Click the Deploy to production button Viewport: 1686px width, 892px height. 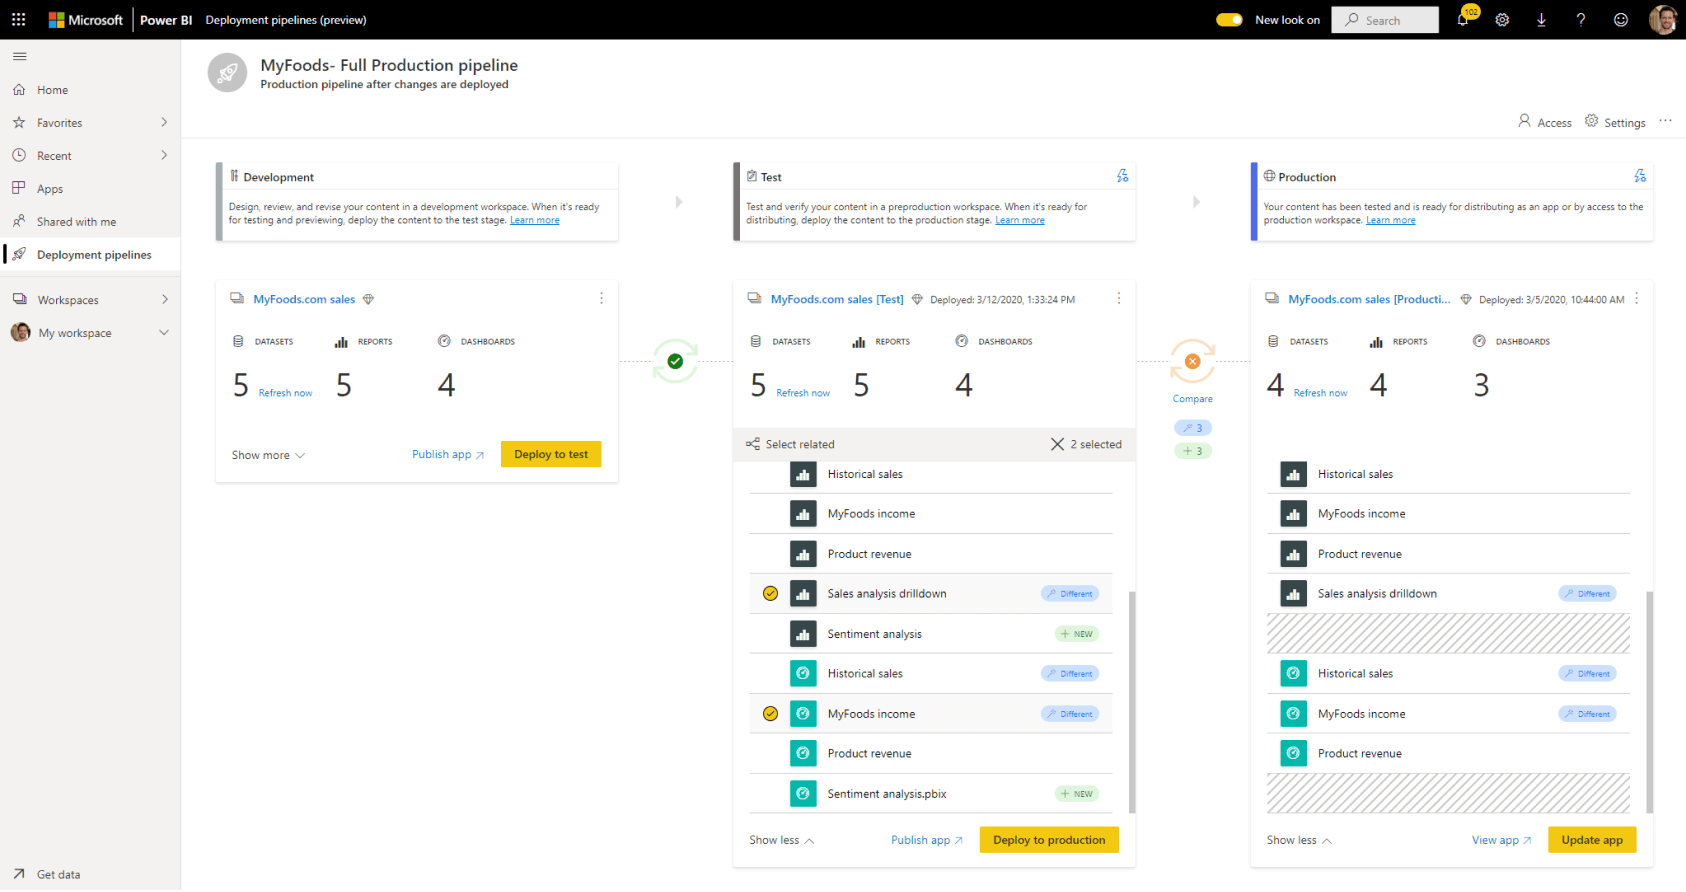click(x=1049, y=840)
